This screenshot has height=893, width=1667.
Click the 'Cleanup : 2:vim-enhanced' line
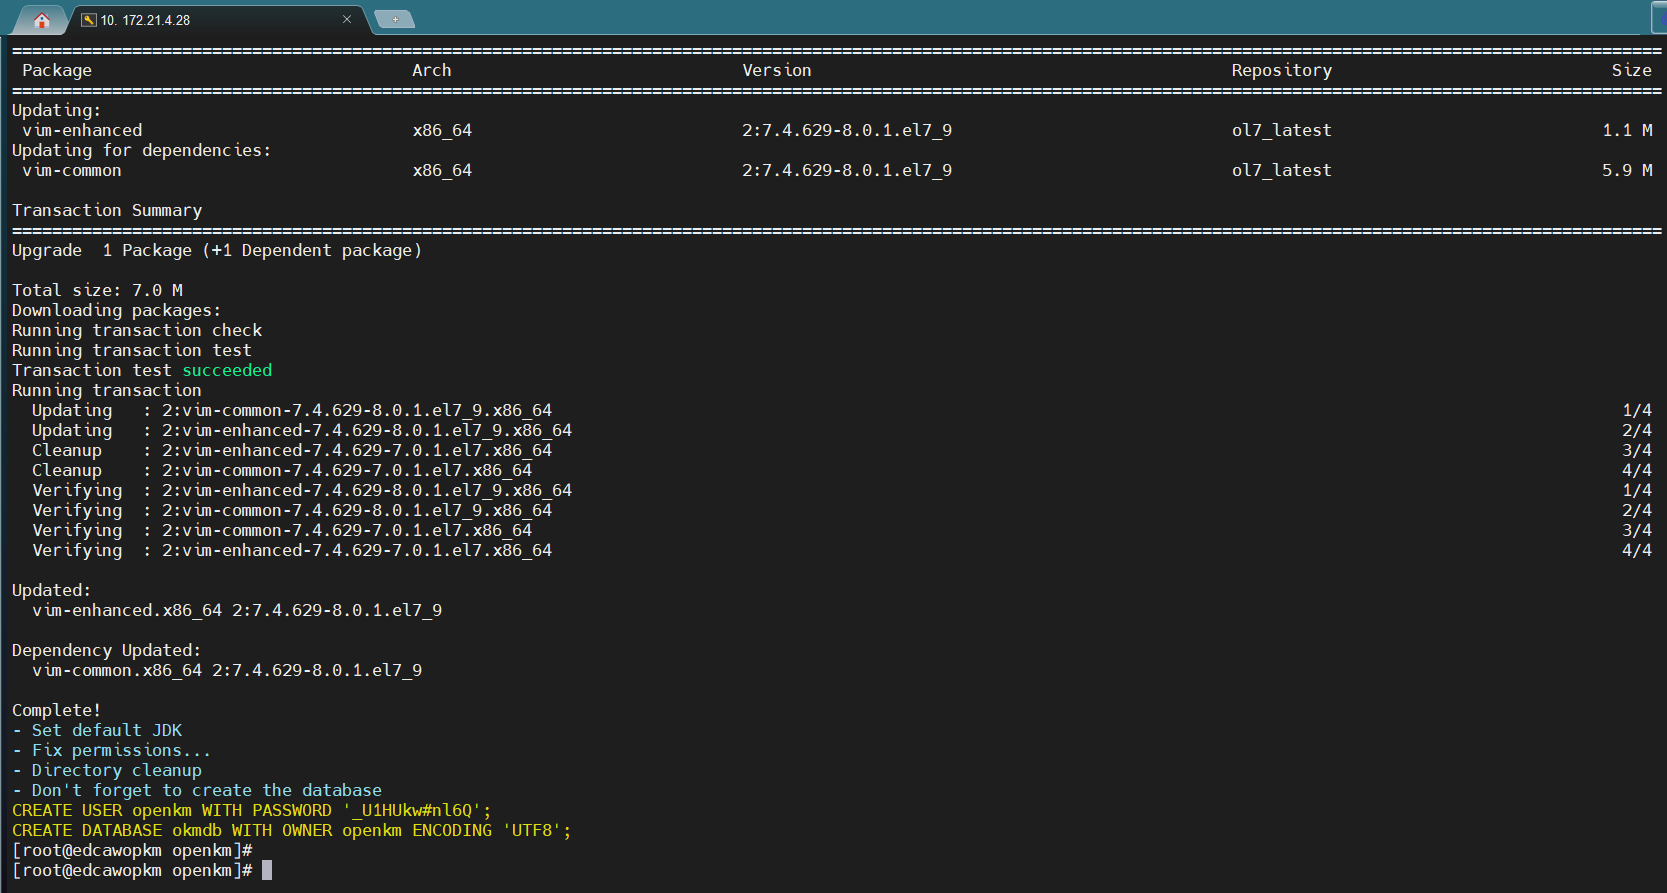pyautogui.click(x=292, y=450)
